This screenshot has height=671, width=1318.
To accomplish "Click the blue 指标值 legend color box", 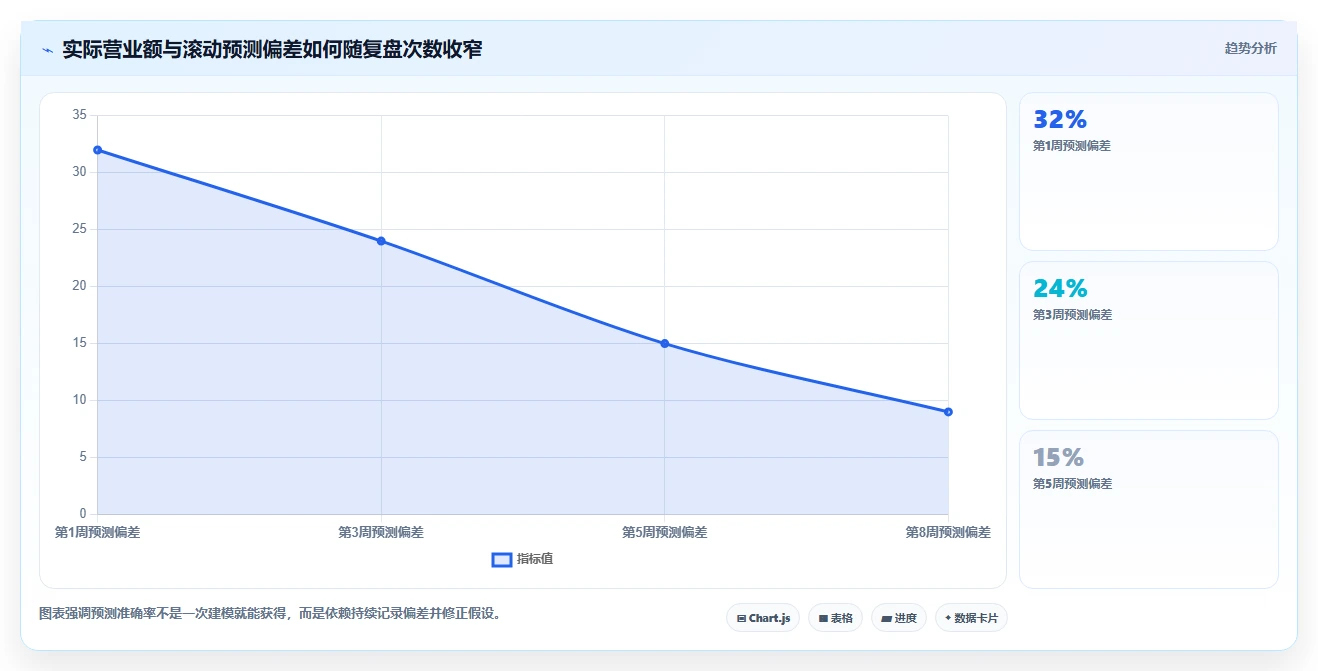I will tap(502, 559).
